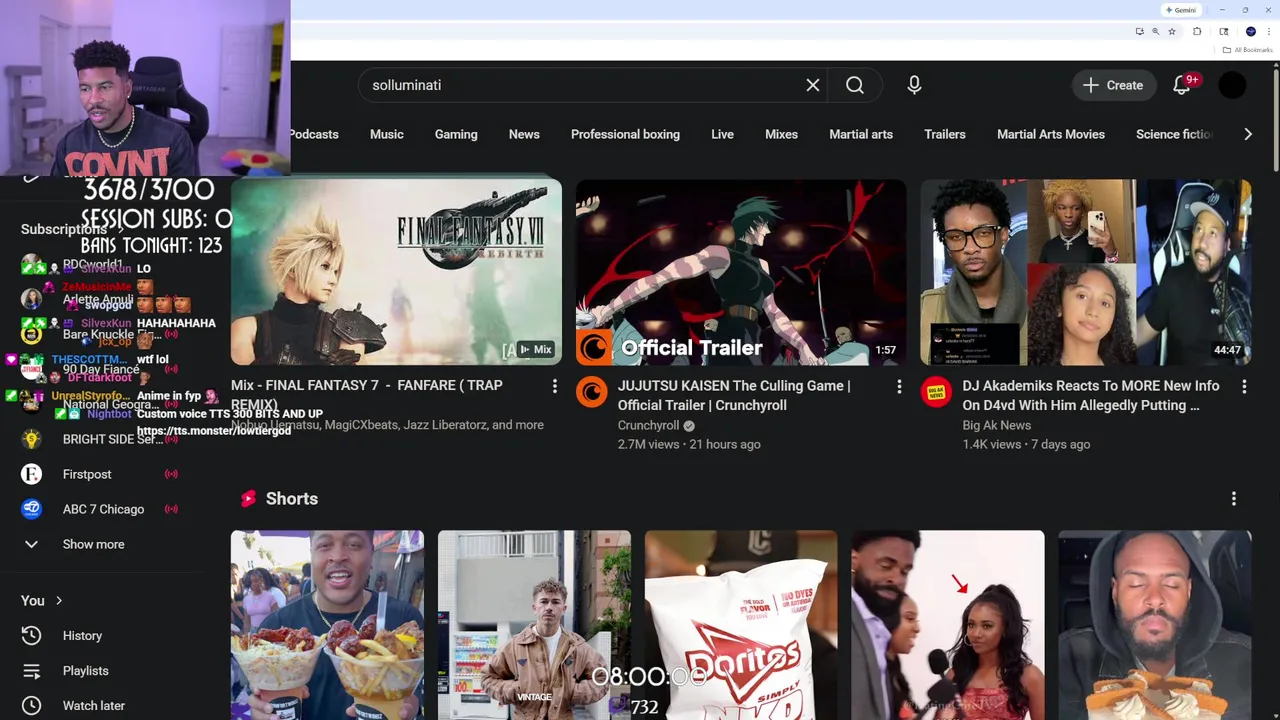Open the loaded fries food Short
This screenshot has width=1280, height=720.
point(327,625)
